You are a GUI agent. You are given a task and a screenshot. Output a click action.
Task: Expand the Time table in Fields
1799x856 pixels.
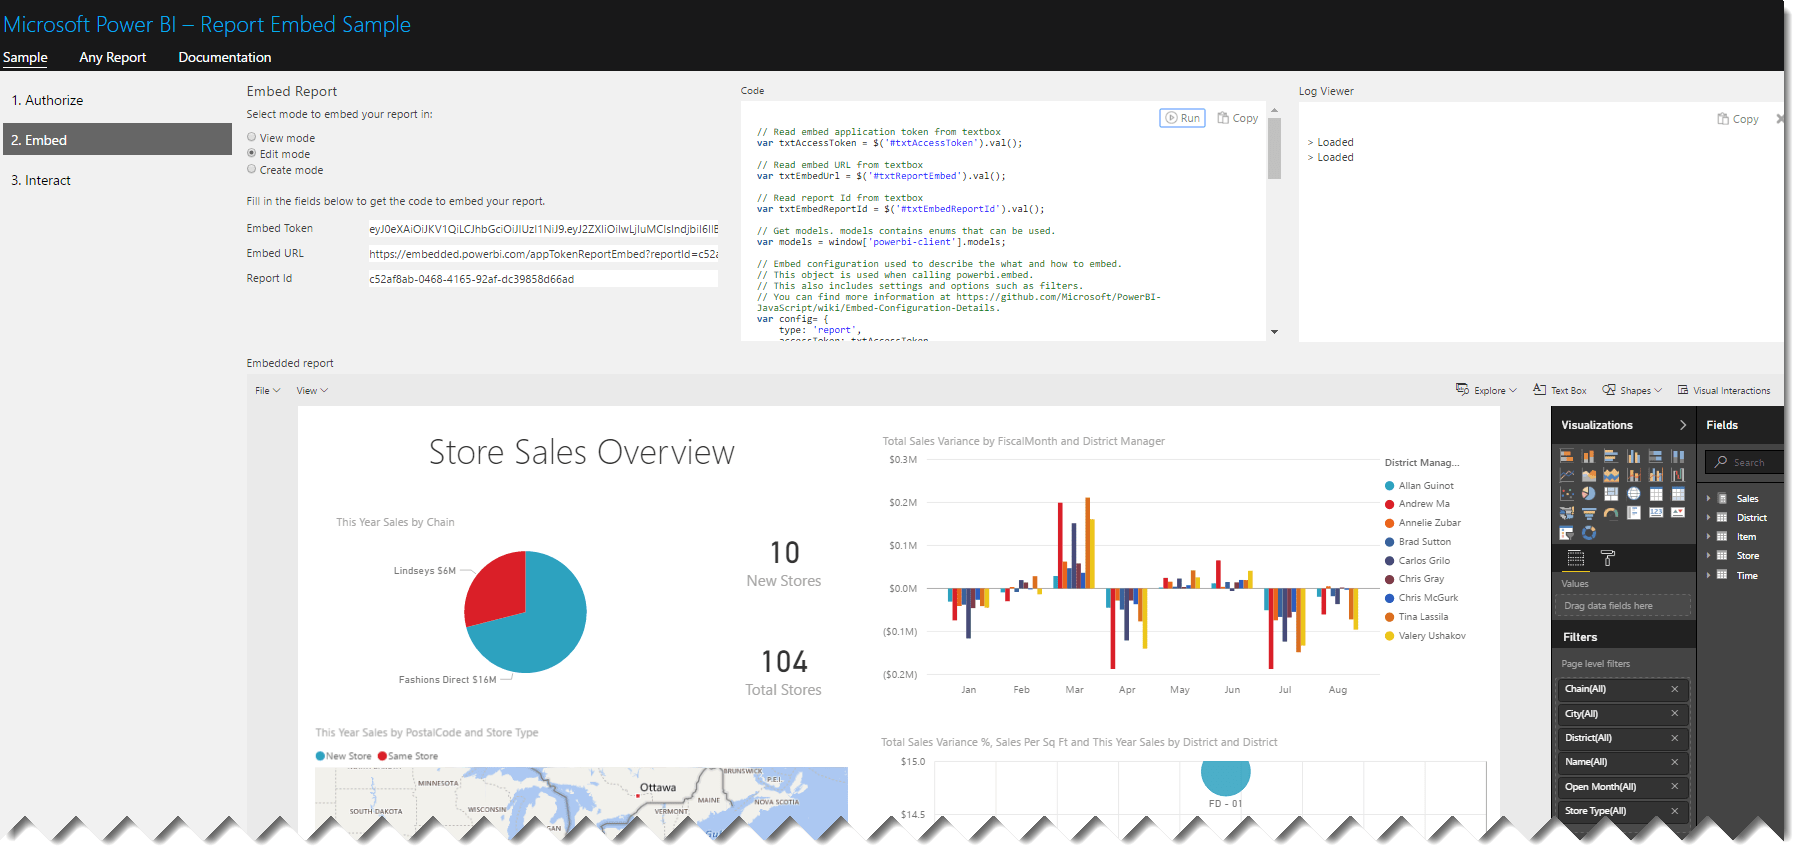coord(1709,575)
